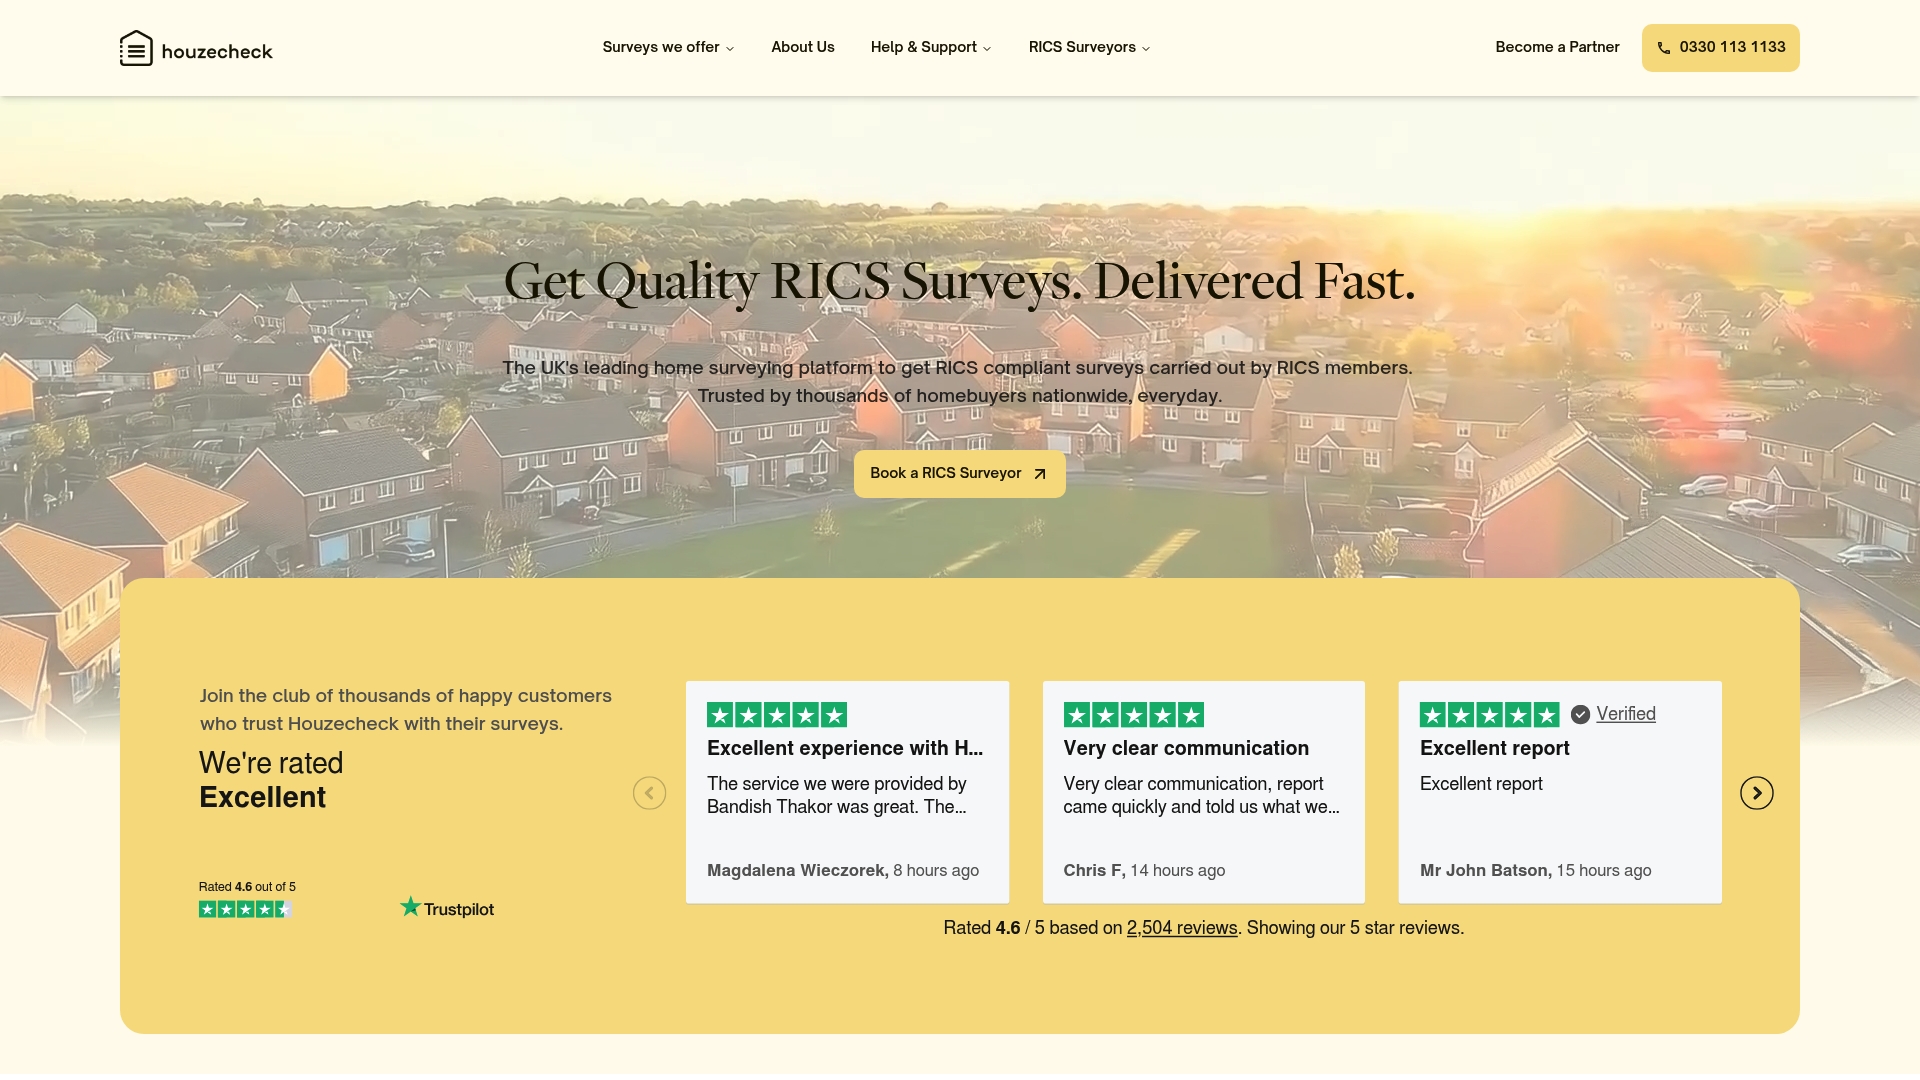This screenshot has height=1080, width=1920.
Task: Click the phone icon in call button
Action: pos(1664,48)
